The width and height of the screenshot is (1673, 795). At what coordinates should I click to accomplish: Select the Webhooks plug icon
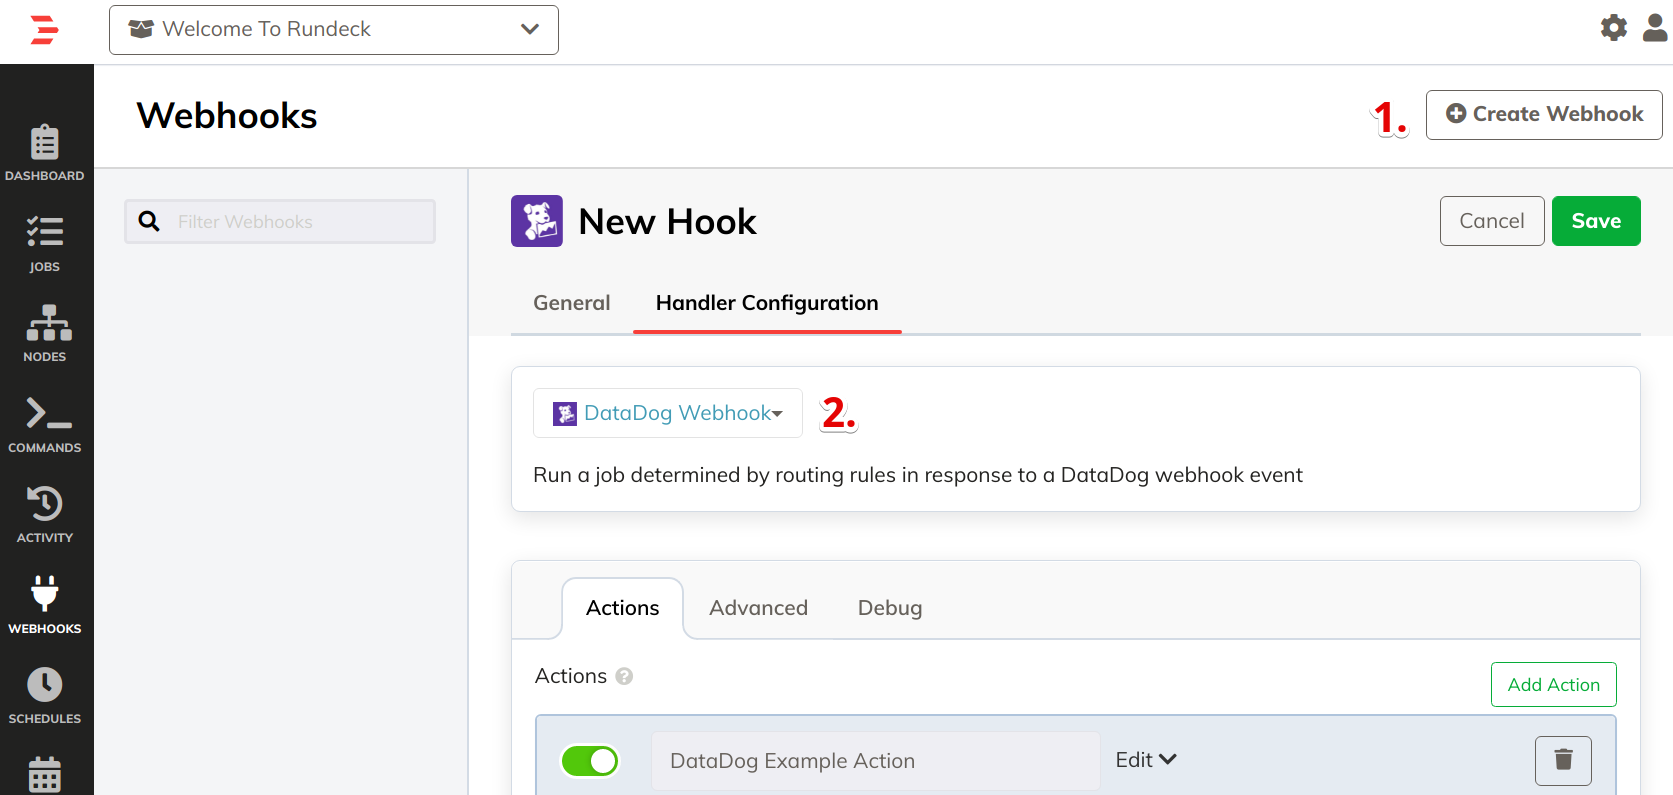pyautogui.click(x=45, y=593)
